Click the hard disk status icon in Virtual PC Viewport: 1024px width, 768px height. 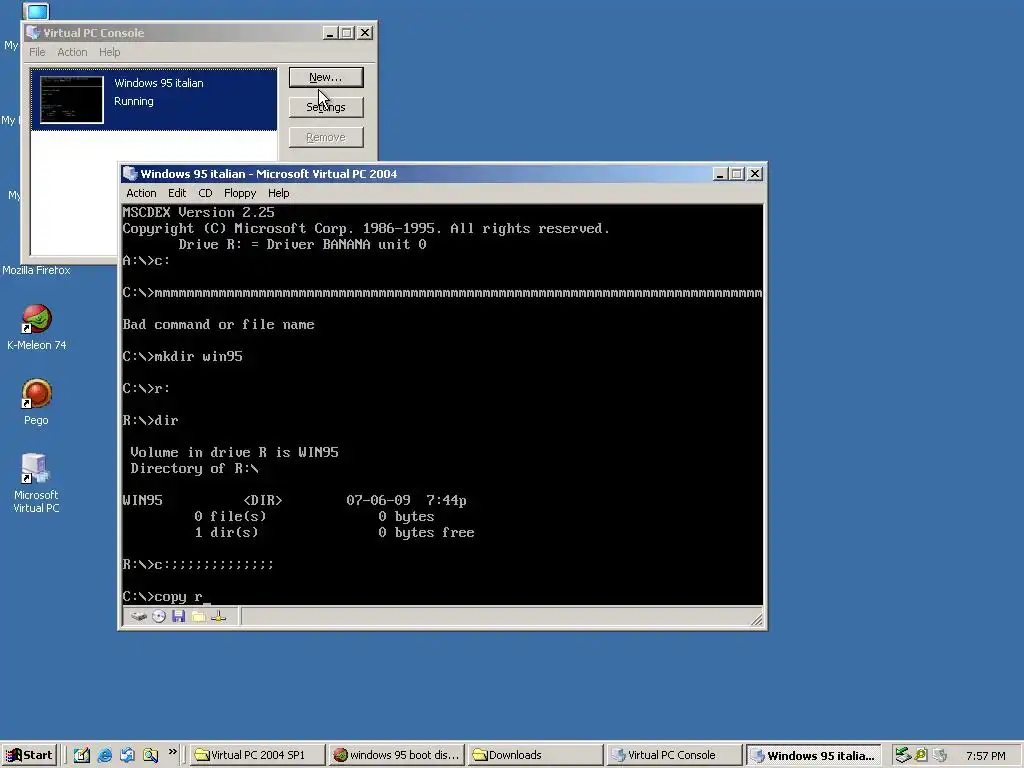point(138,616)
